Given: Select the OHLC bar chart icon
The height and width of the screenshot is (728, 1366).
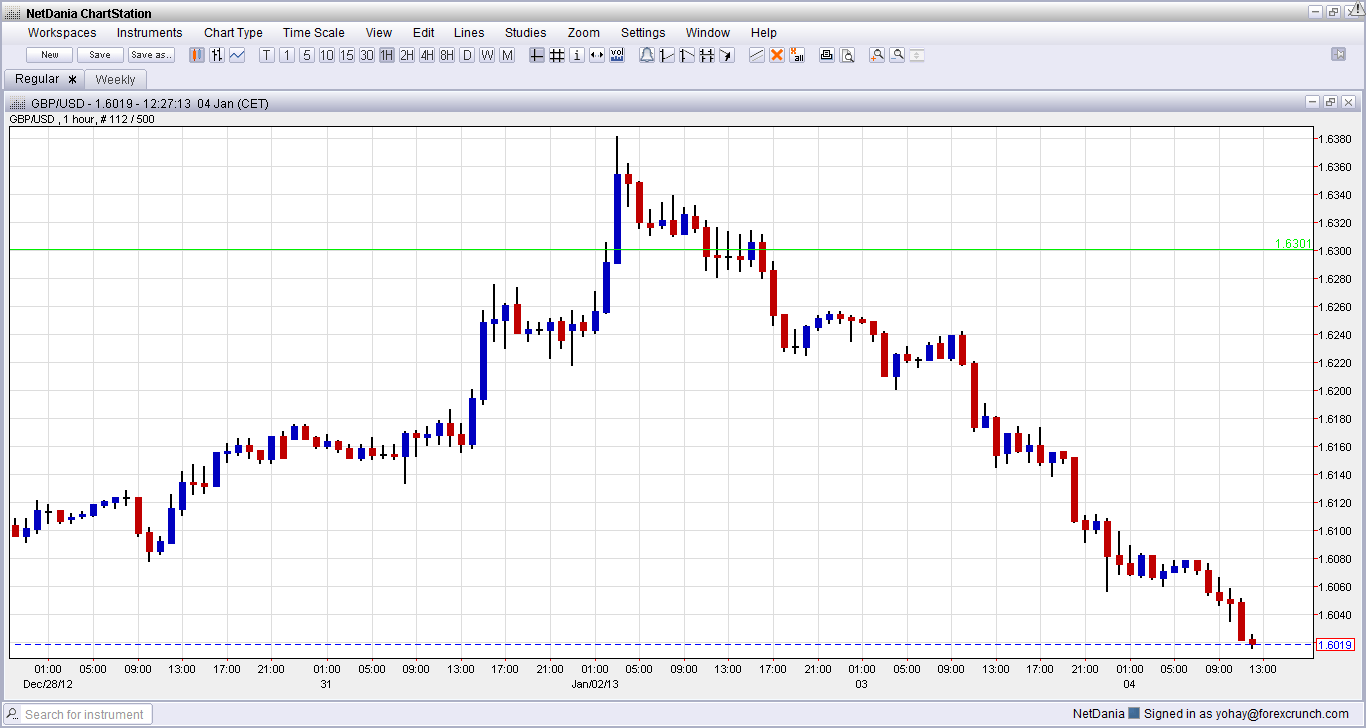Looking at the screenshot, I should click(217, 55).
